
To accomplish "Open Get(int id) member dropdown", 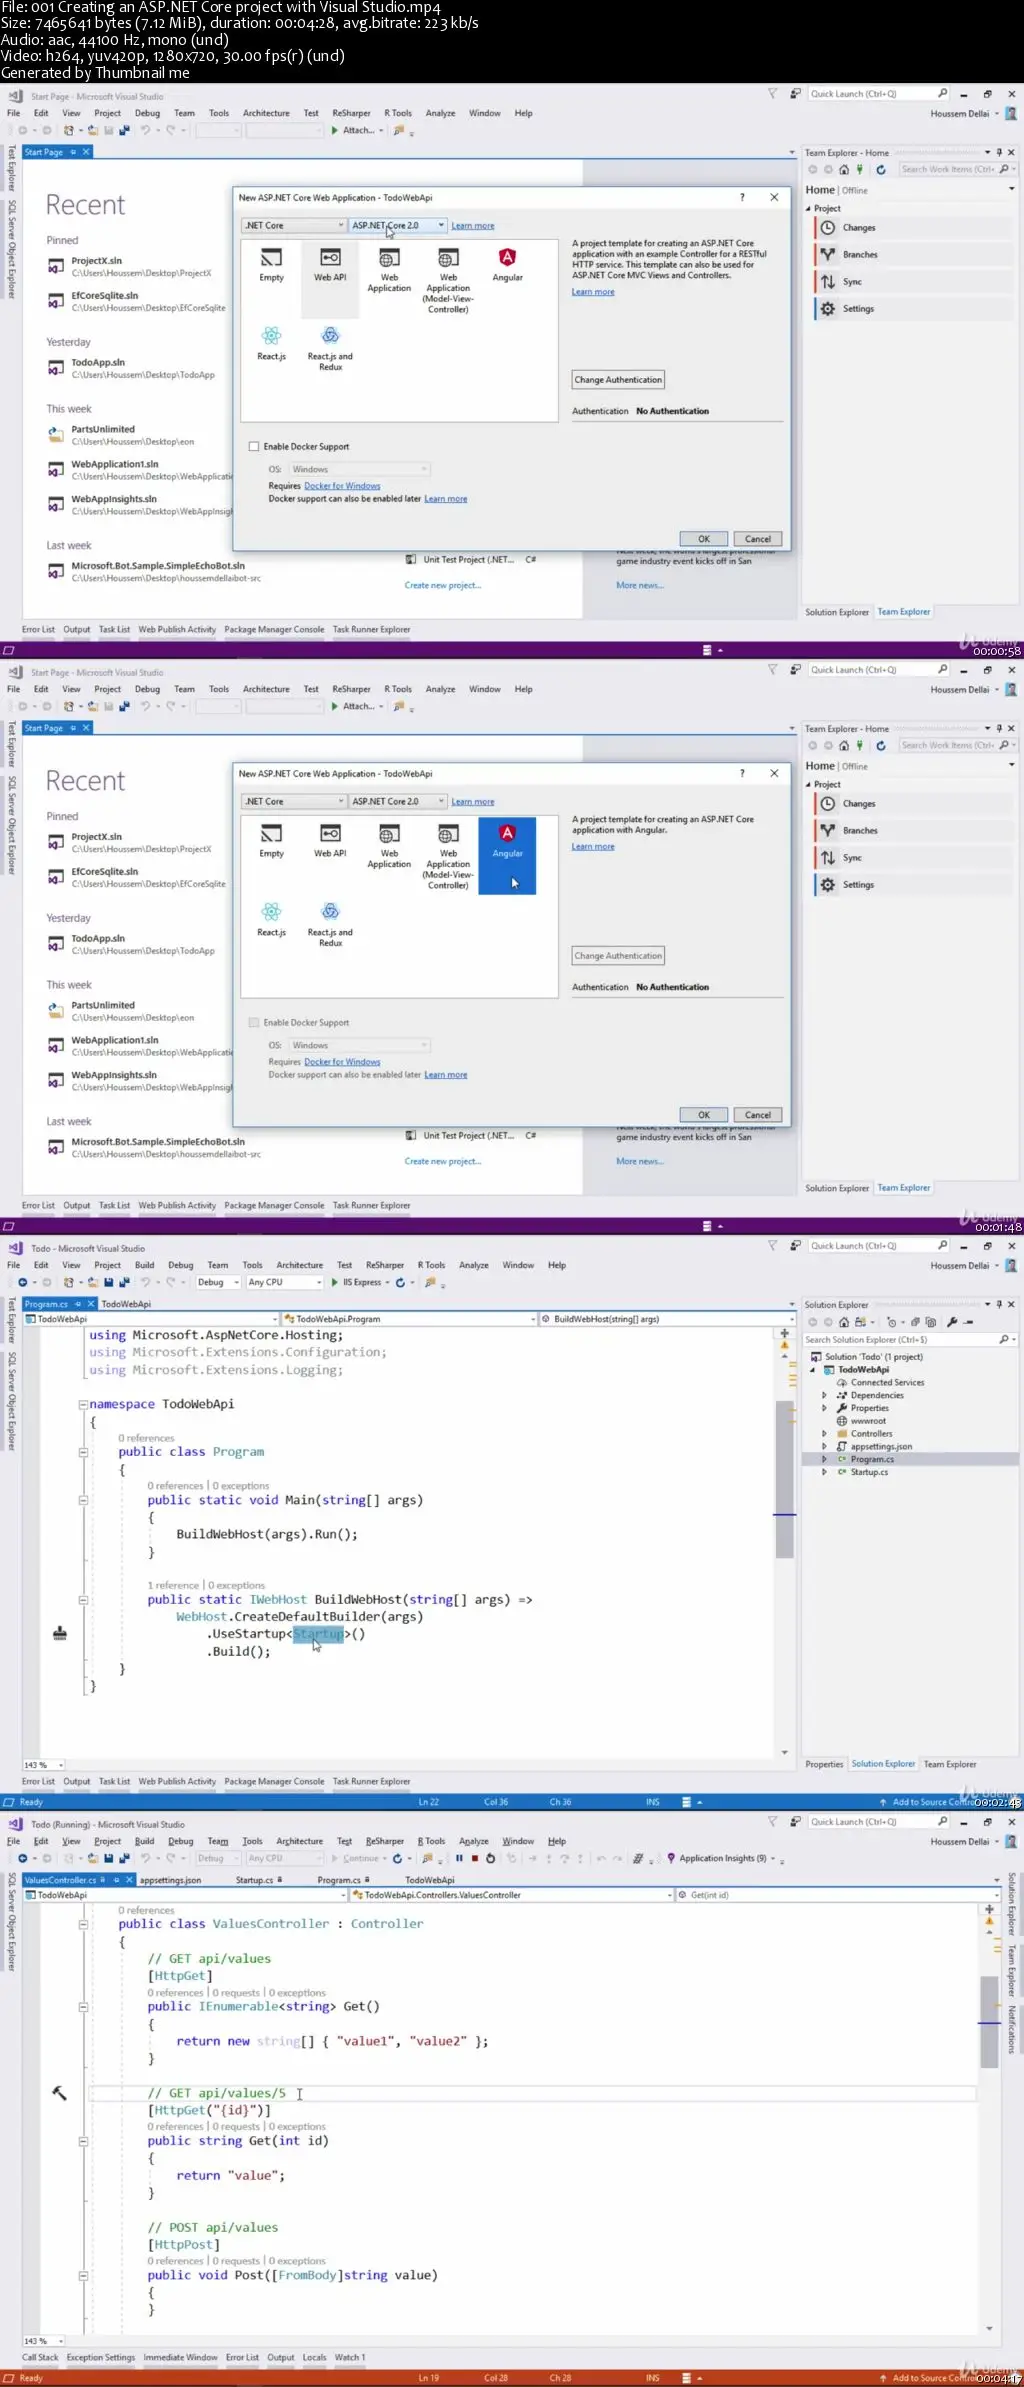I will click(839, 1895).
